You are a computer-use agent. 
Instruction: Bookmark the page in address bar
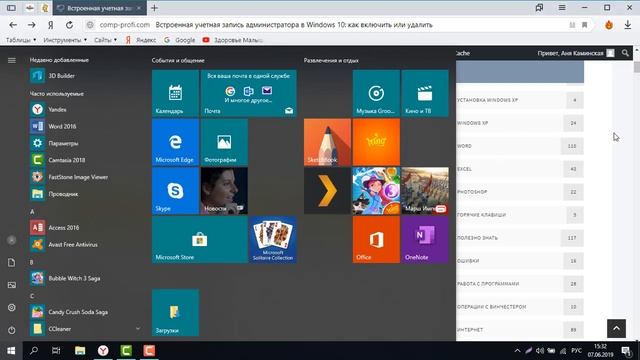pos(584,25)
